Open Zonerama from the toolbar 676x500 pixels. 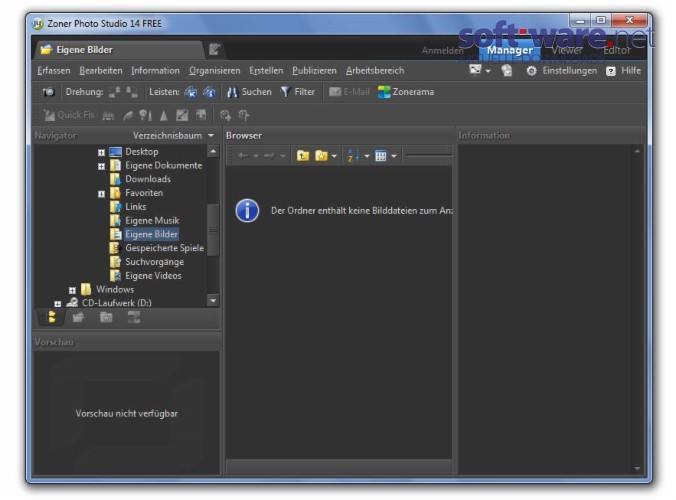click(406, 92)
